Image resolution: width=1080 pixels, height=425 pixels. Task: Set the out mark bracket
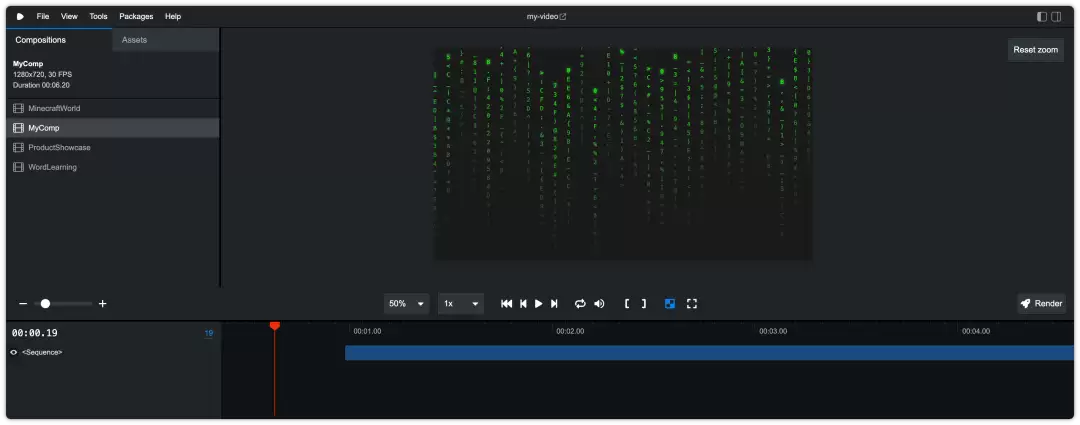(644, 304)
